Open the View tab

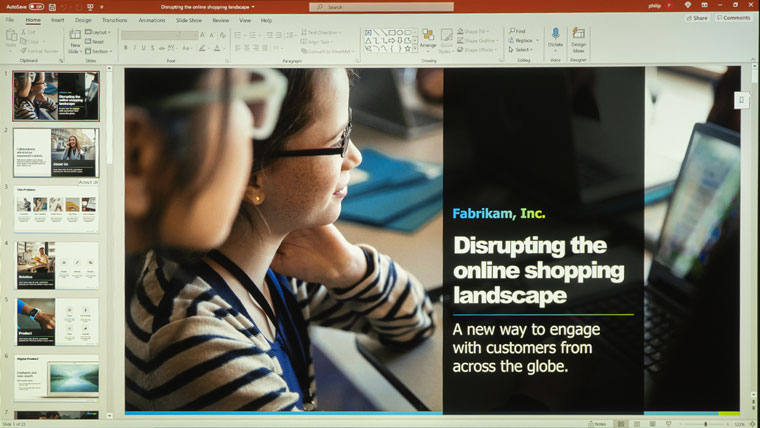245,20
